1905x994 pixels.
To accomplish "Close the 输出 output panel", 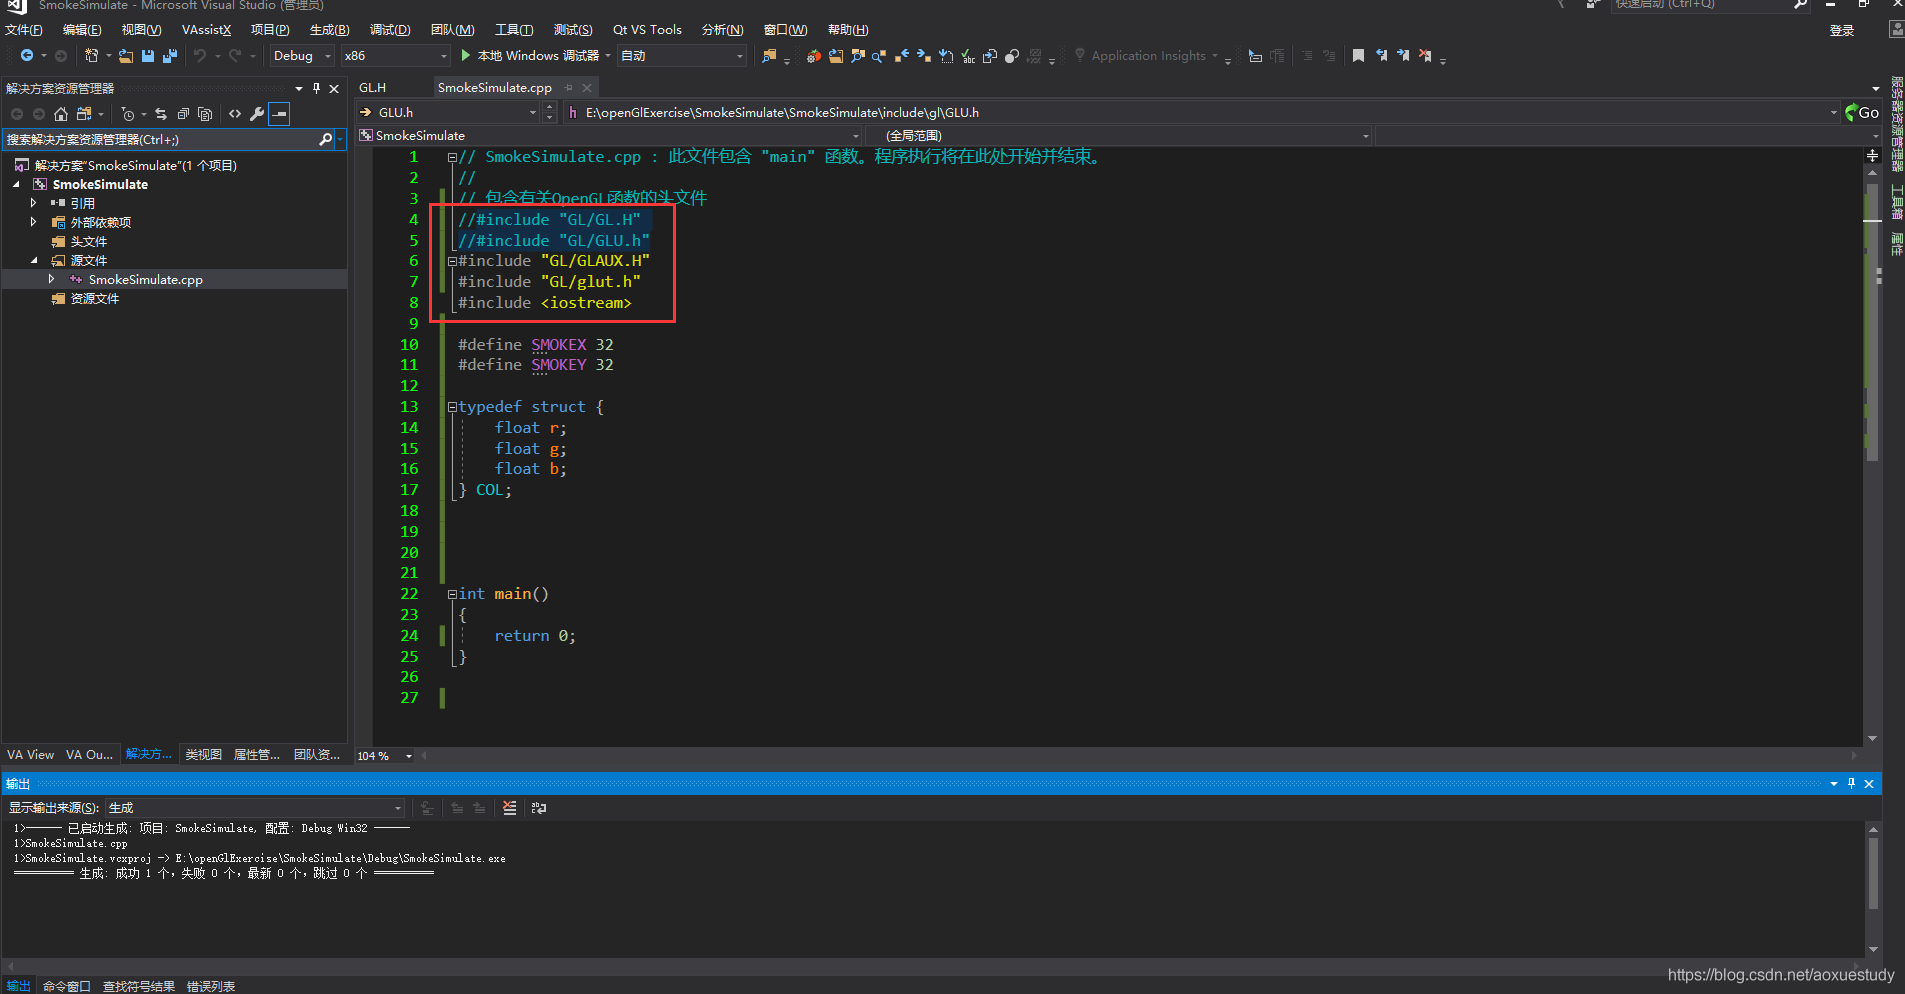I will pyautogui.click(x=1869, y=784).
